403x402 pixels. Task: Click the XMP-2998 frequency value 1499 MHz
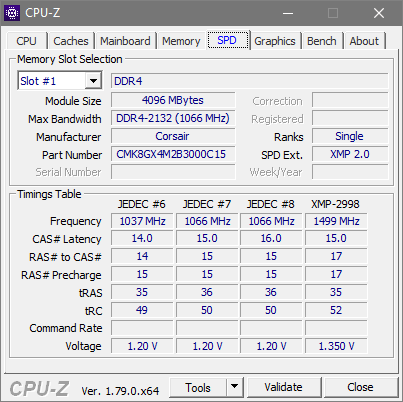pos(336,221)
